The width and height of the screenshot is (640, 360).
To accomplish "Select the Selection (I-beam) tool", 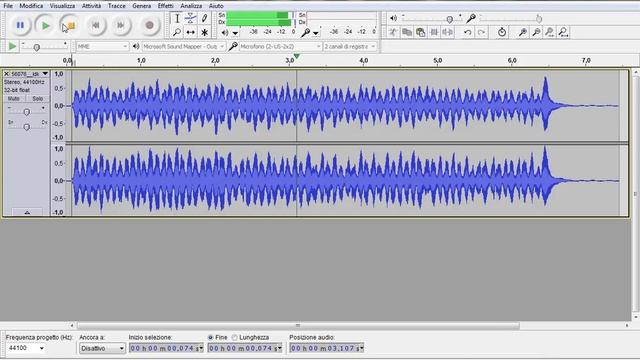I will pos(177,18).
